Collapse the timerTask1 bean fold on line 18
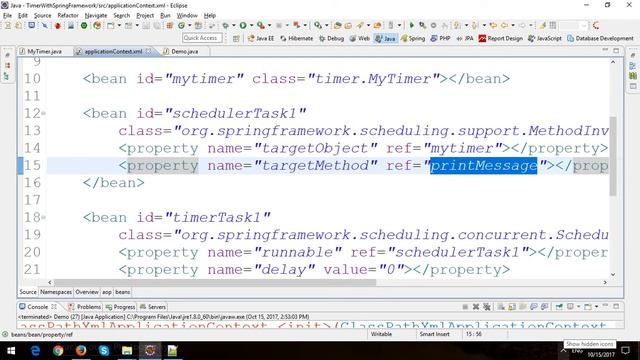The image size is (640, 360). click(43, 217)
